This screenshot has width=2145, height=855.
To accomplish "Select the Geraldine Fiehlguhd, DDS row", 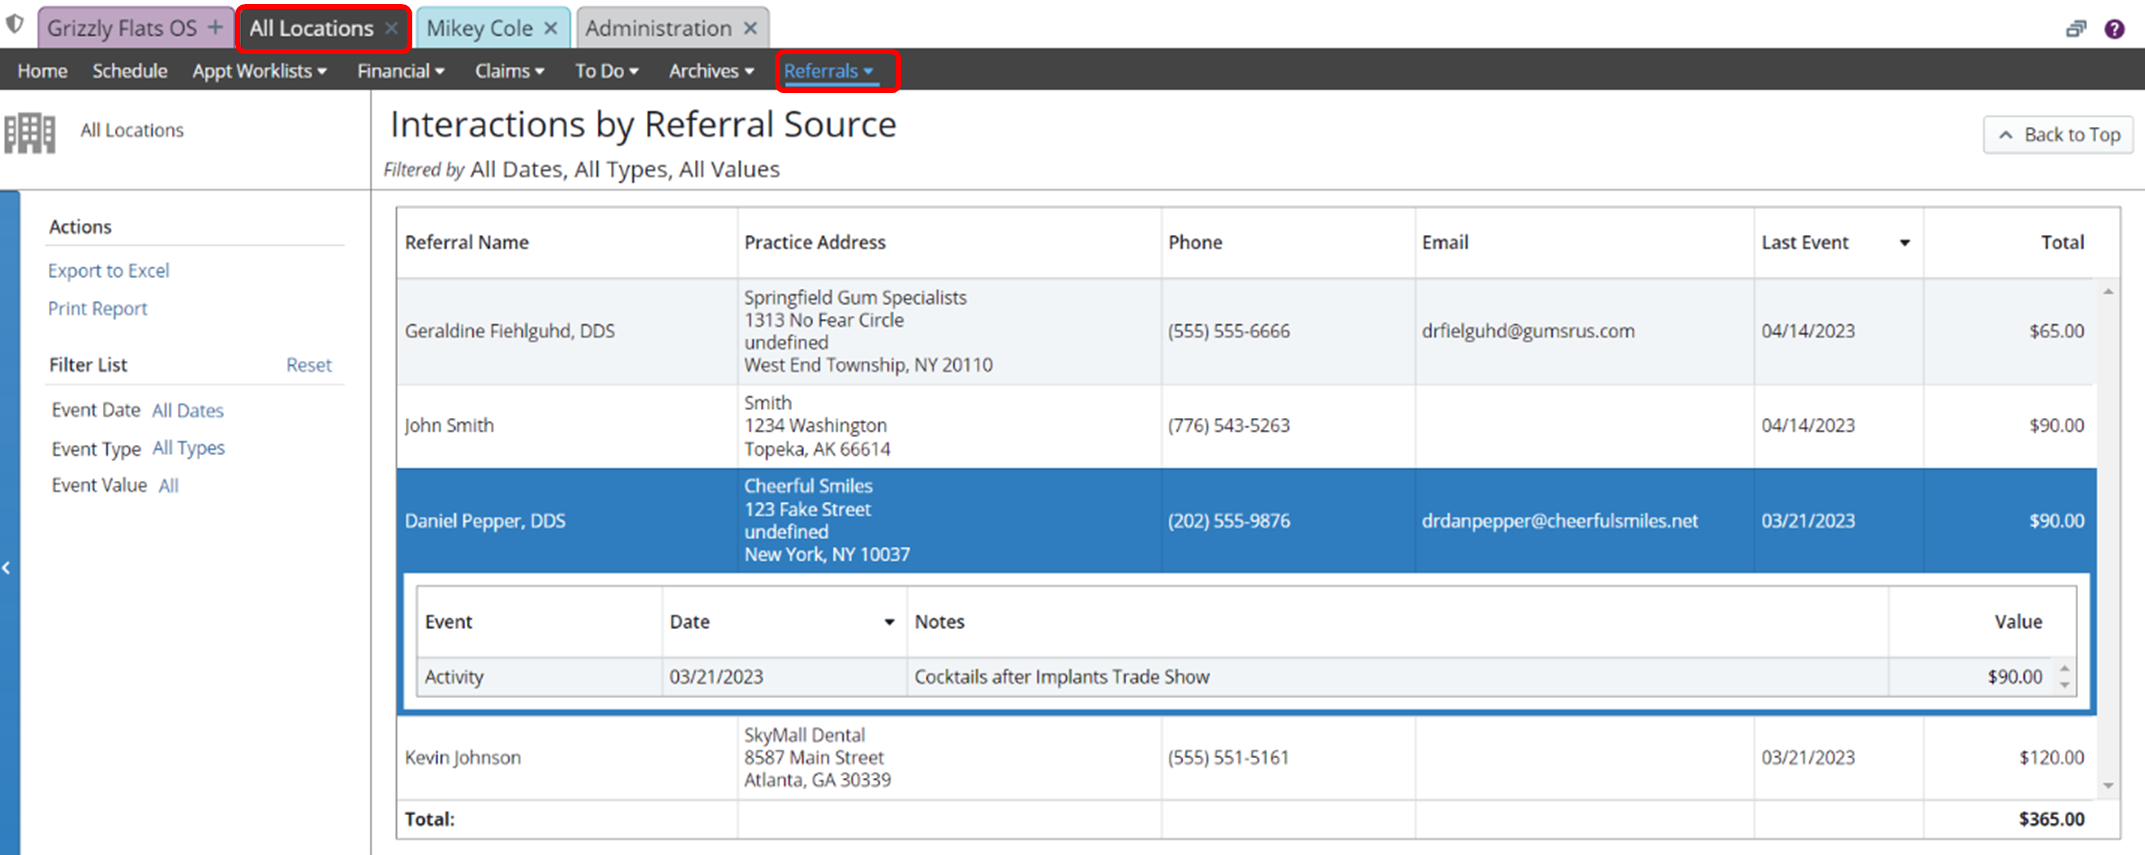I will click(1246, 331).
